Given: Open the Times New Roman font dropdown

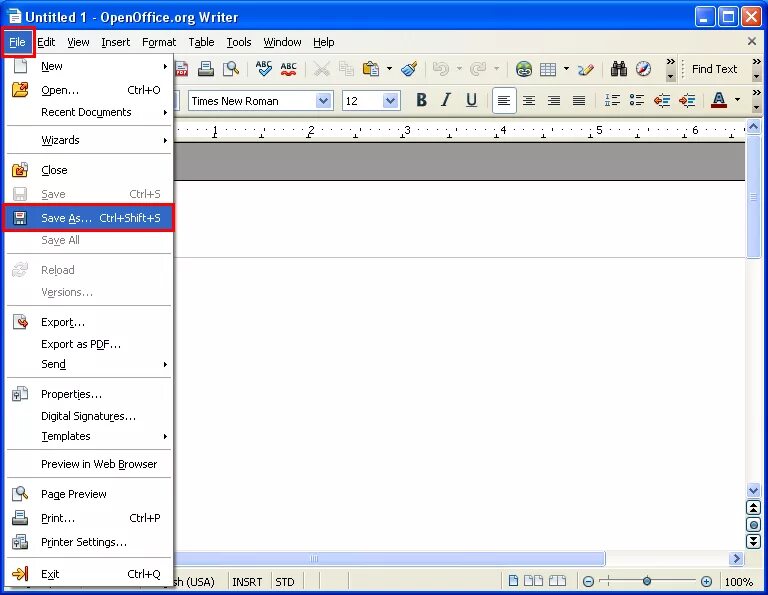Looking at the screenshot, I should [323, 101].
